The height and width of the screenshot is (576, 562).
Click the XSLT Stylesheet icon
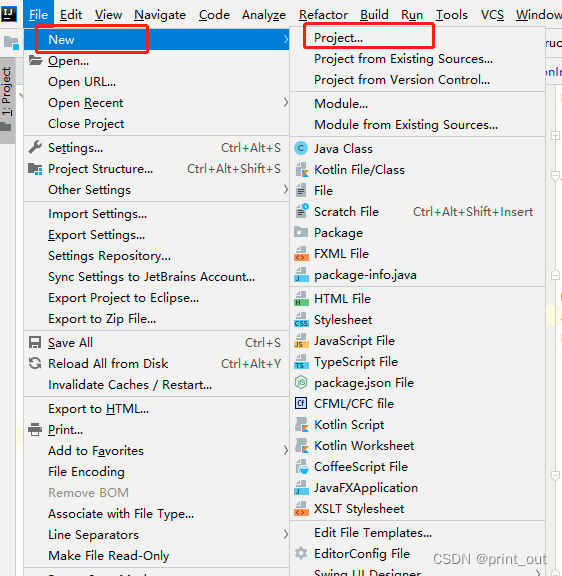point(301,509)
